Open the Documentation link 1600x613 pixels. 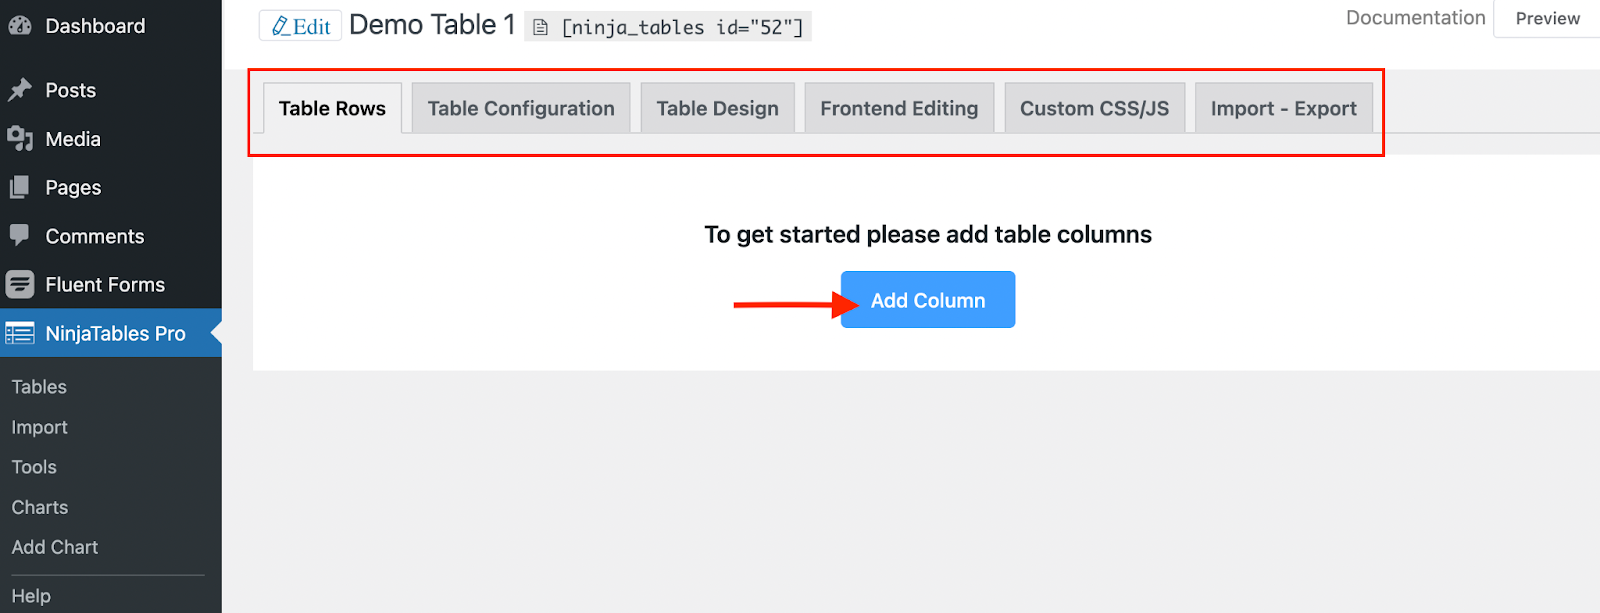point(1415,18)
